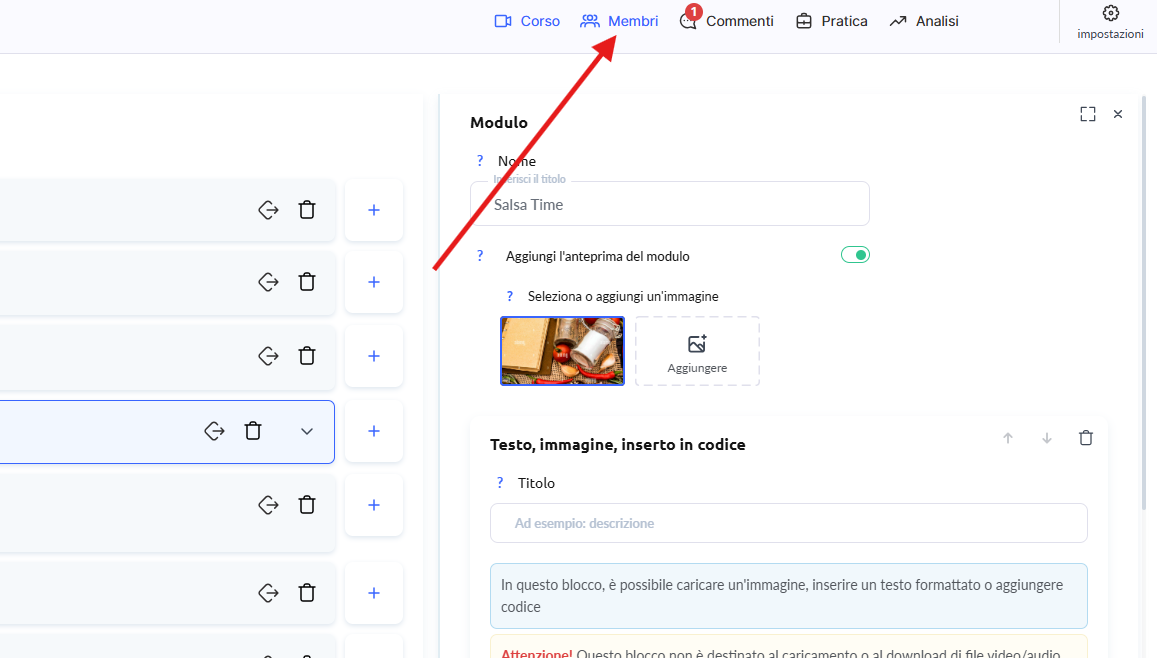Click the Nome input containing Salsa Time
1157x658 pixels.
669,204
